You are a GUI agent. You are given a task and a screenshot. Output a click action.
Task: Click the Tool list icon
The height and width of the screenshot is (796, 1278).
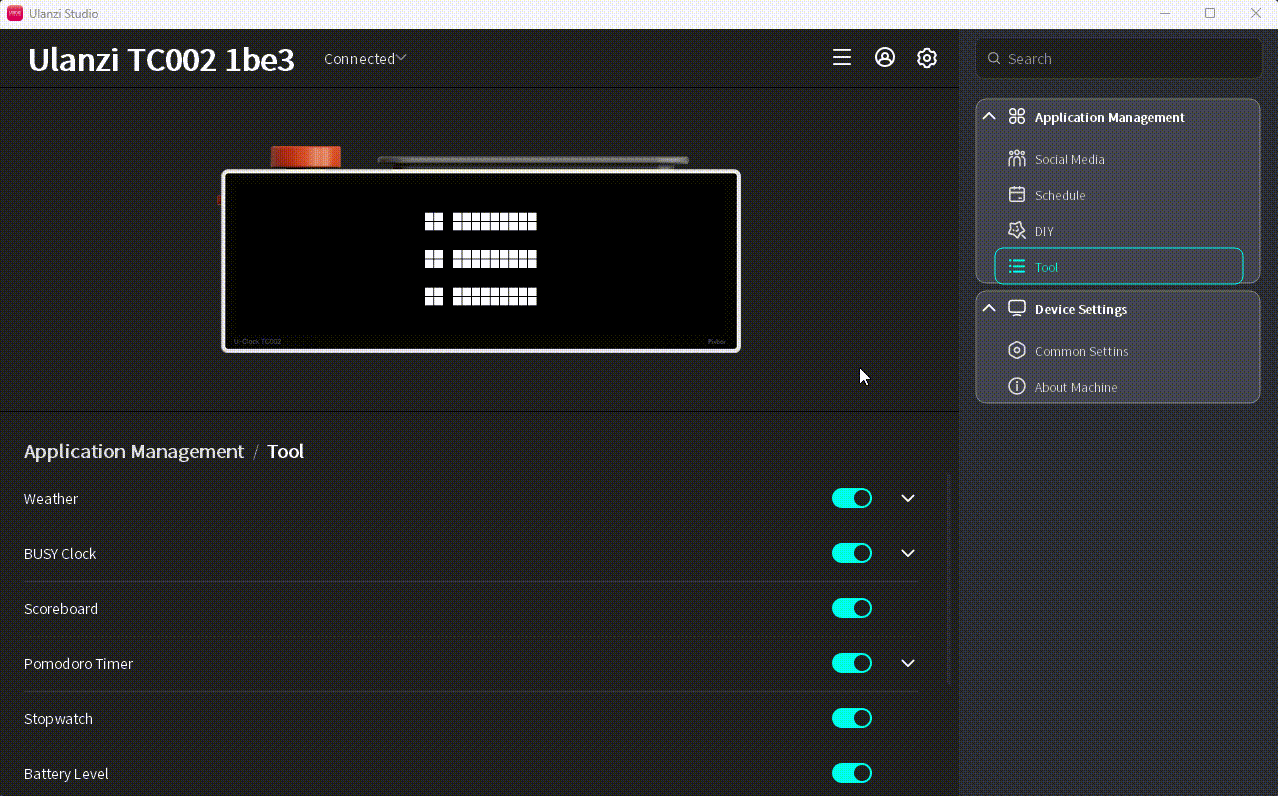(1017, 267)
